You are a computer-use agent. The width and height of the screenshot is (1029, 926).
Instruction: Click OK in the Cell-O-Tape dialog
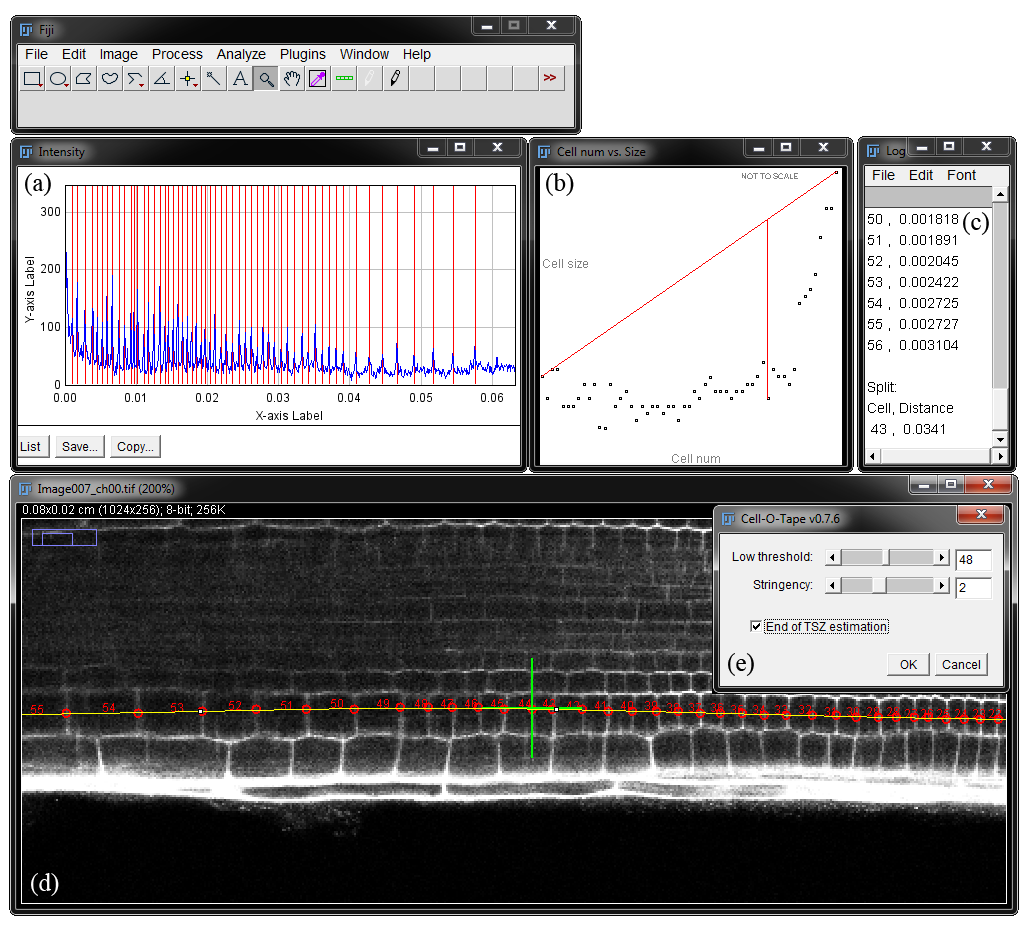click(x=908, y=664)
